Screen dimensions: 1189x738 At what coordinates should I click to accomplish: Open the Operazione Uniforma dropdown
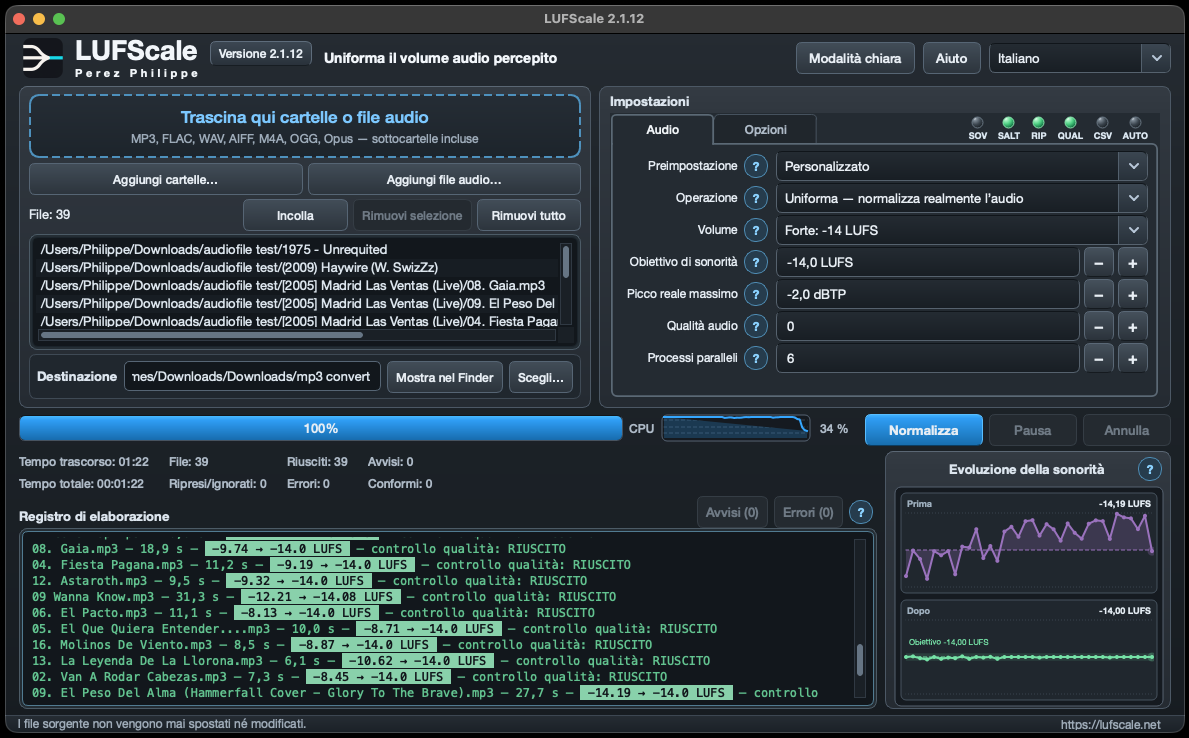(962, 198)
